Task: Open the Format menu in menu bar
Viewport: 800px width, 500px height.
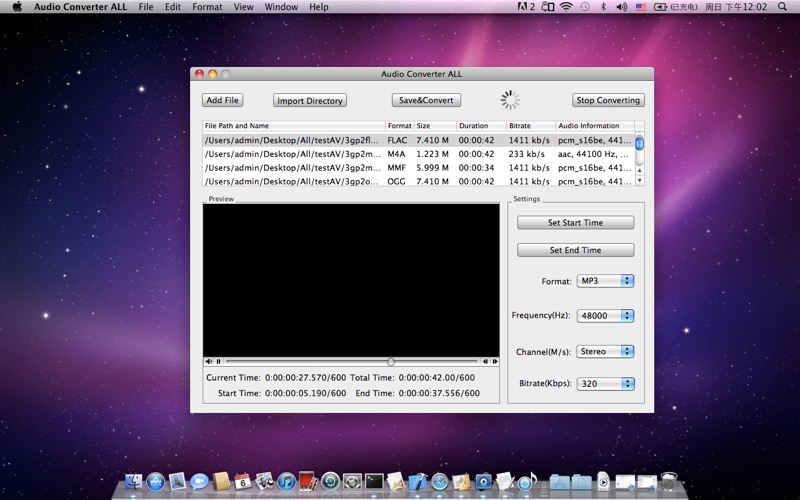Action: pyautogui.click(x=207, y=7)
